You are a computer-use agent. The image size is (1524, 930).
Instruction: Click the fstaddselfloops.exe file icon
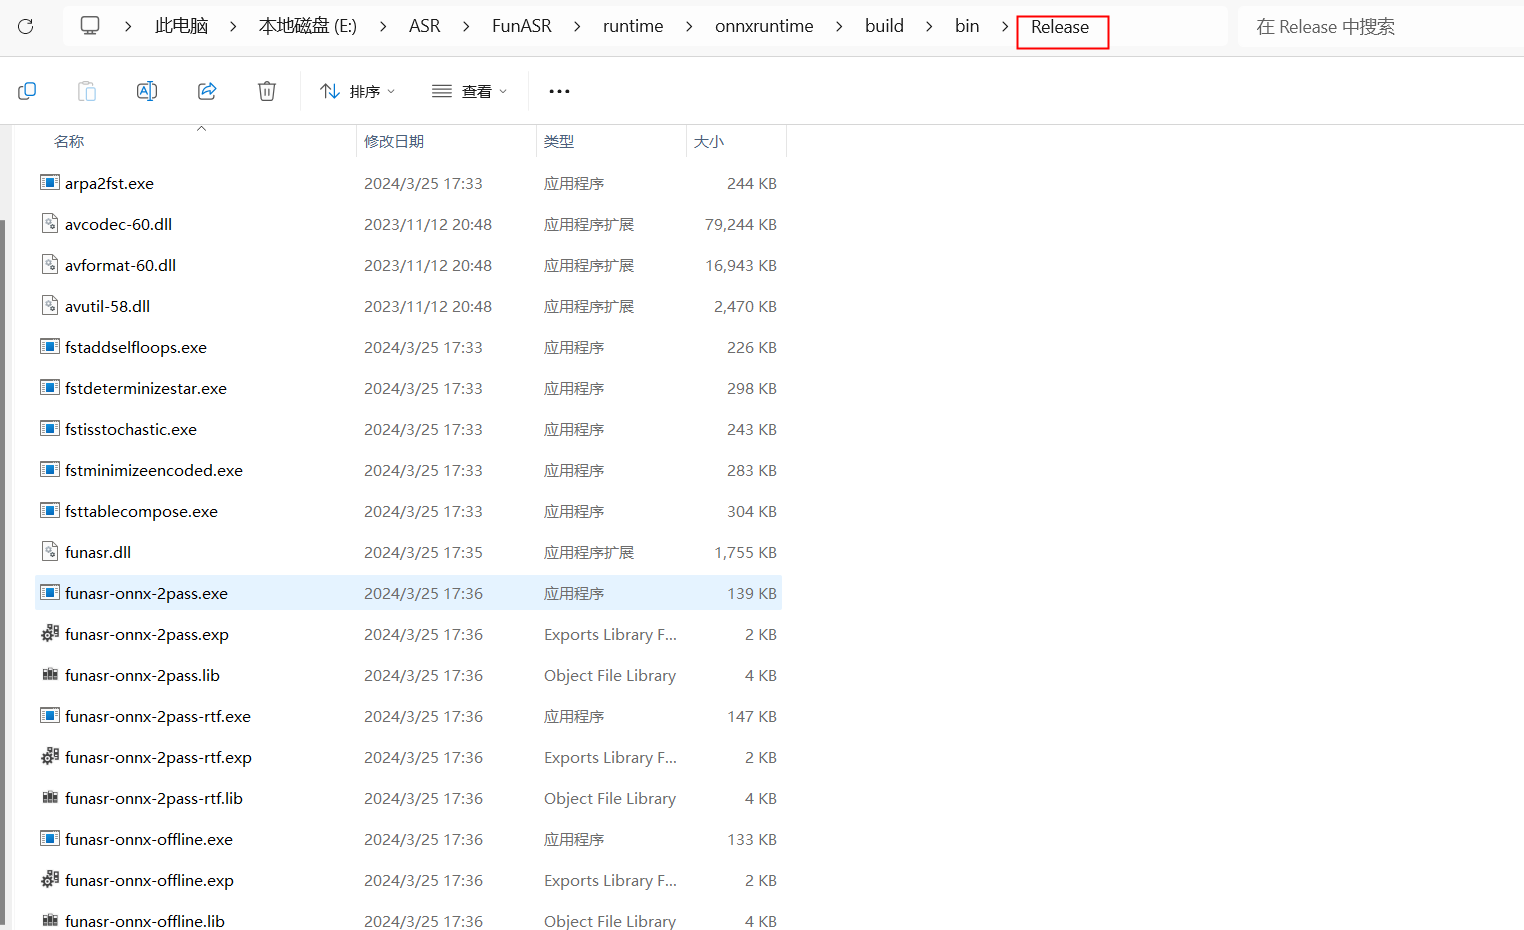[x=50, y=346]
